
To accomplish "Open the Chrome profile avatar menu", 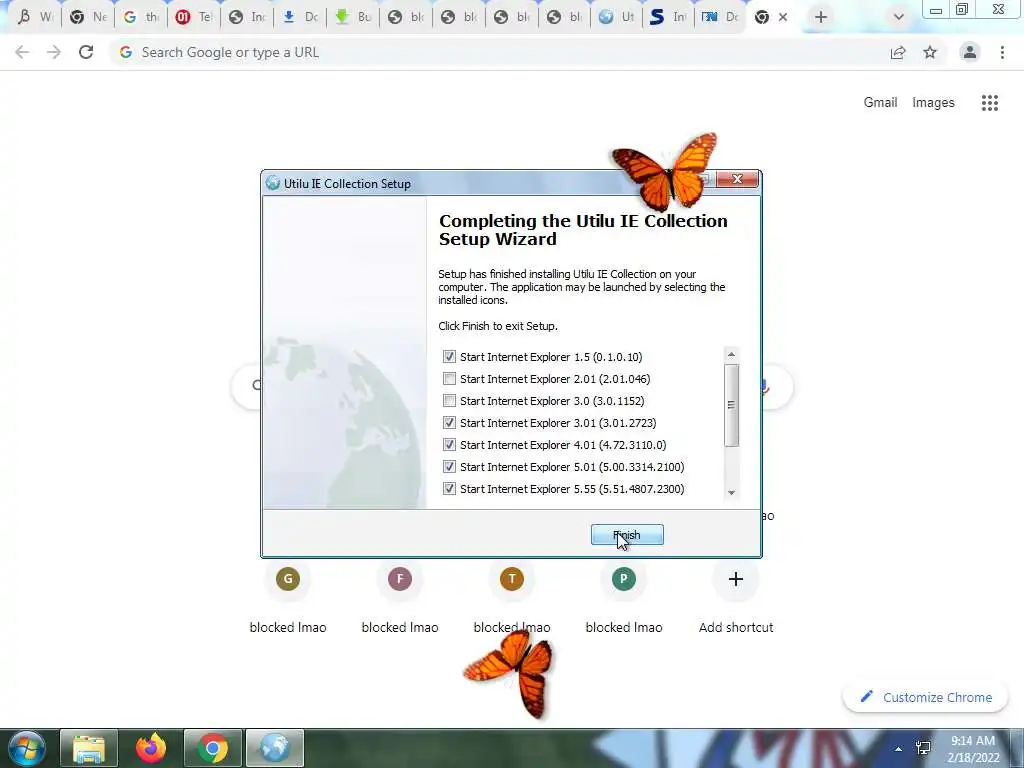I will (970, 52).
